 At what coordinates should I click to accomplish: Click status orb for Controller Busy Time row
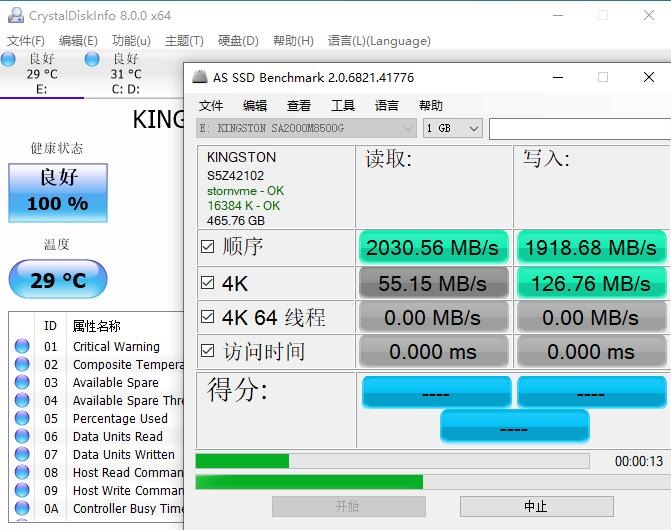coord(22,508)
